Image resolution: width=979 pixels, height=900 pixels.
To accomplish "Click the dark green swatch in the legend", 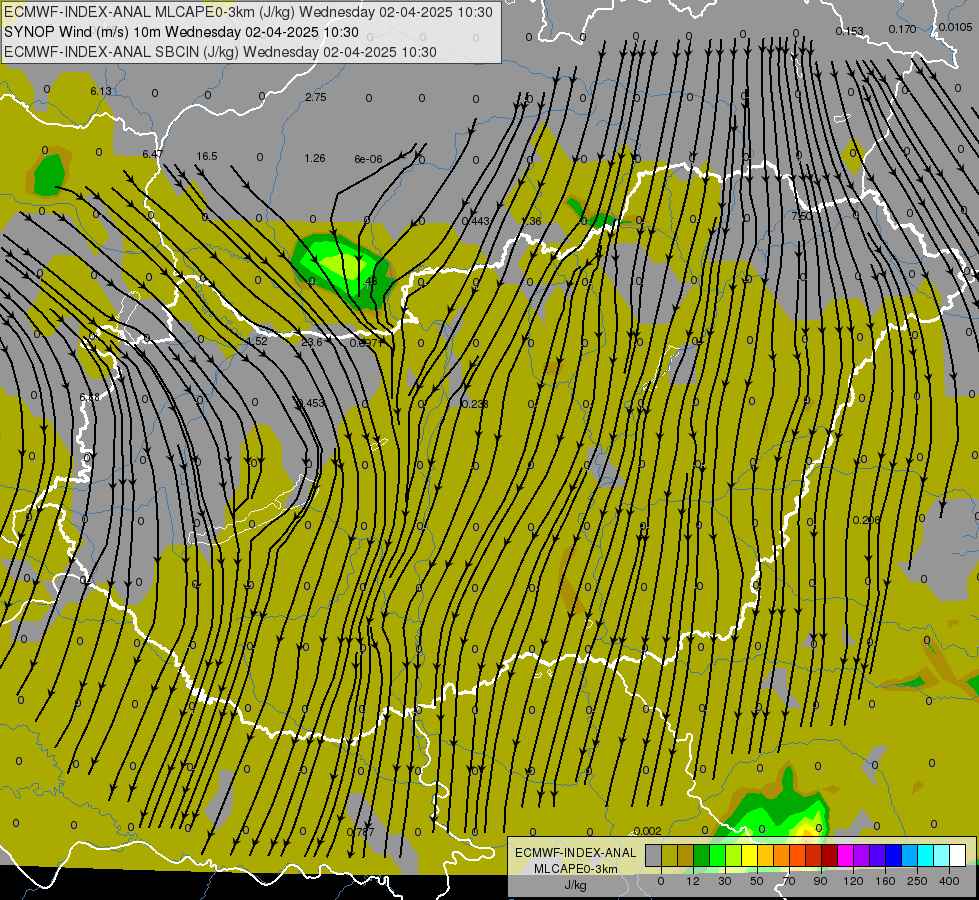I will (x=702, y=855).
